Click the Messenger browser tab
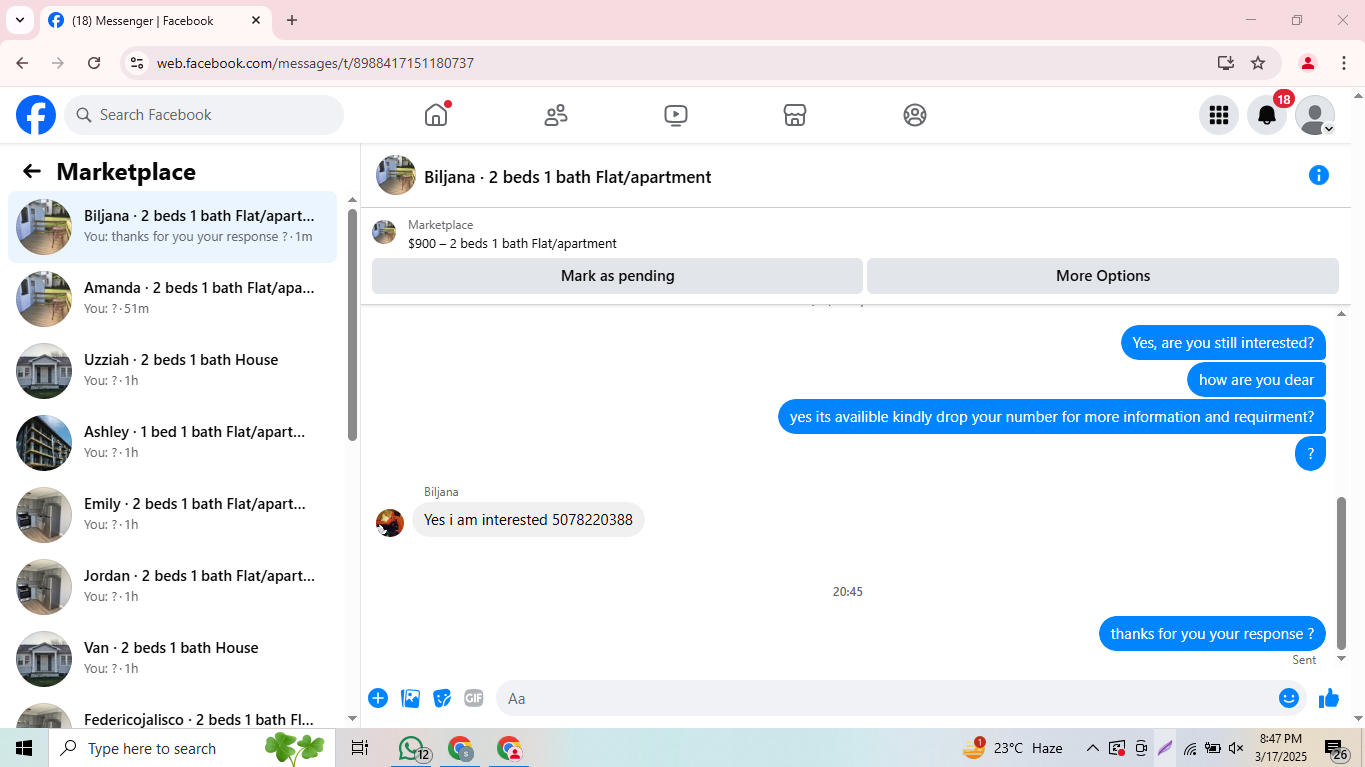The image size is (1365, 767). (x=154, y=20)
